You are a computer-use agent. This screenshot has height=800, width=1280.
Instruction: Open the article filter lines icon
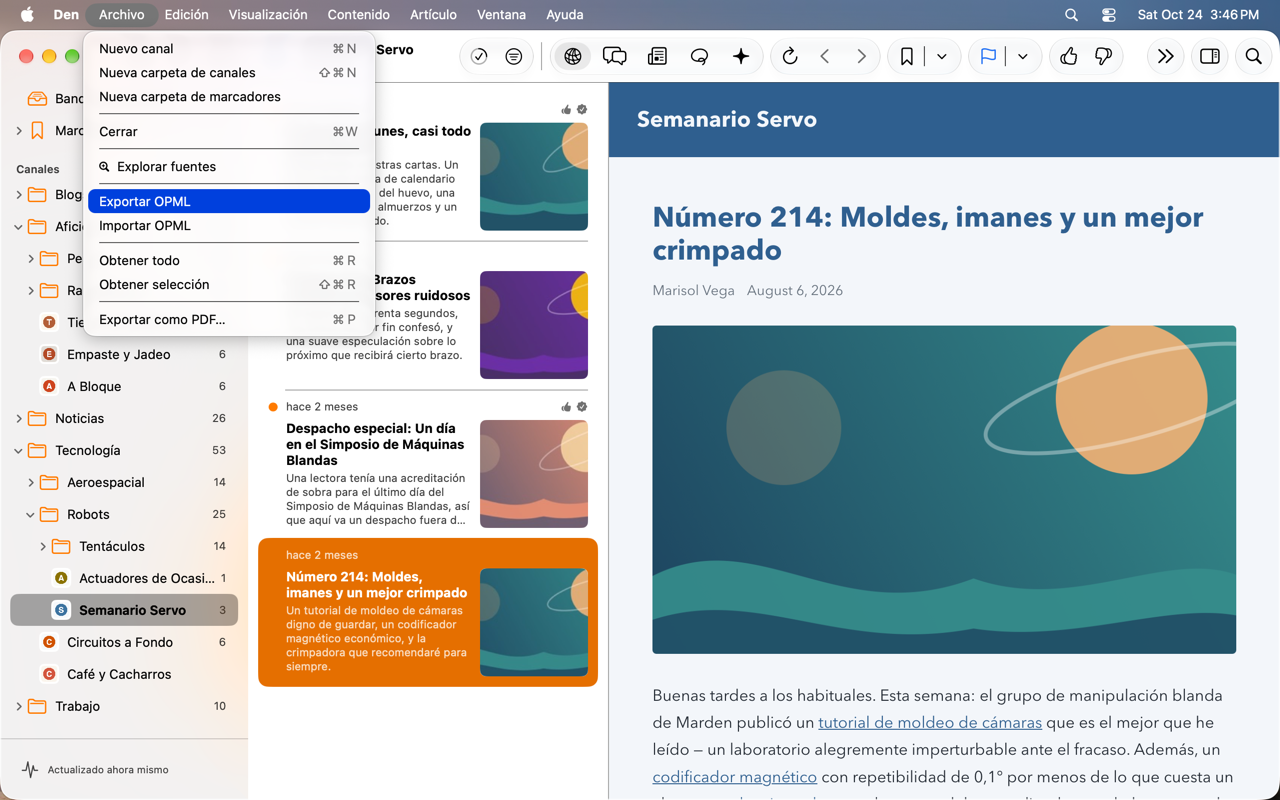point(514,57)
